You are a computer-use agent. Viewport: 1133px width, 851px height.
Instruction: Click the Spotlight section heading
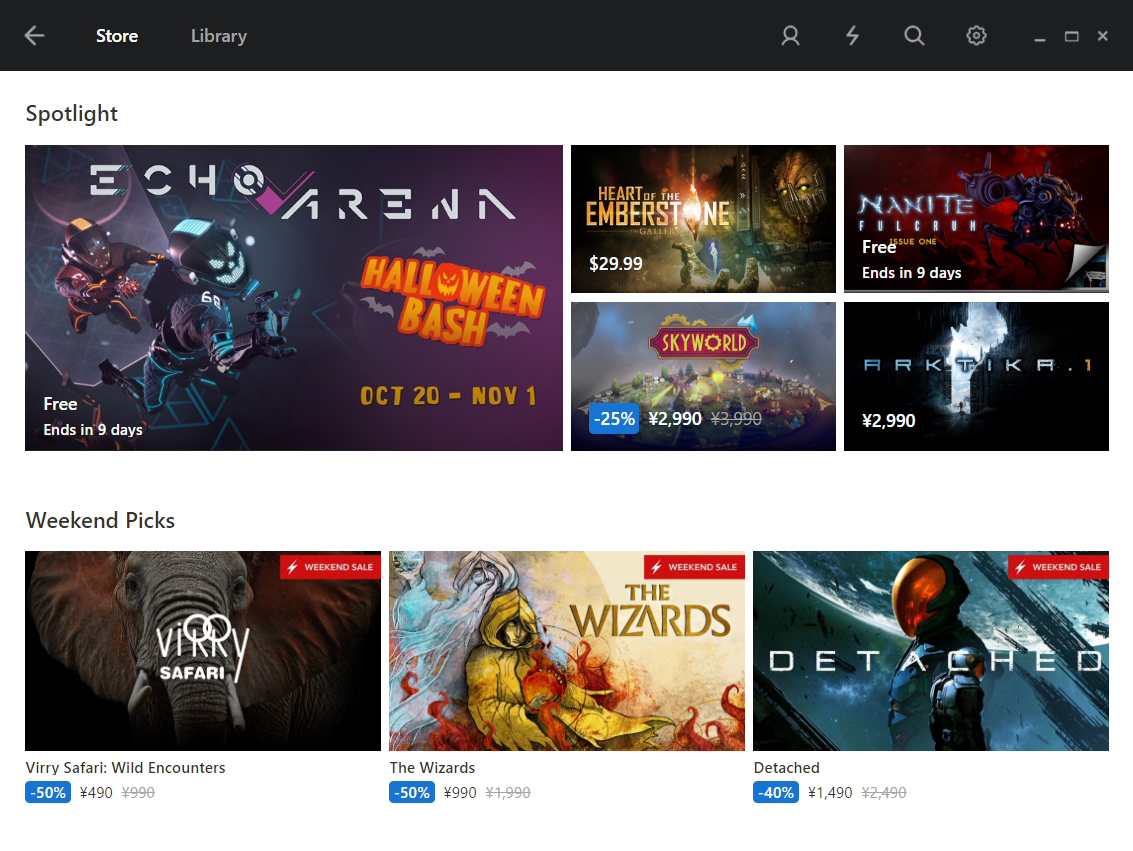pyautogui.click(x=72, y=114)
